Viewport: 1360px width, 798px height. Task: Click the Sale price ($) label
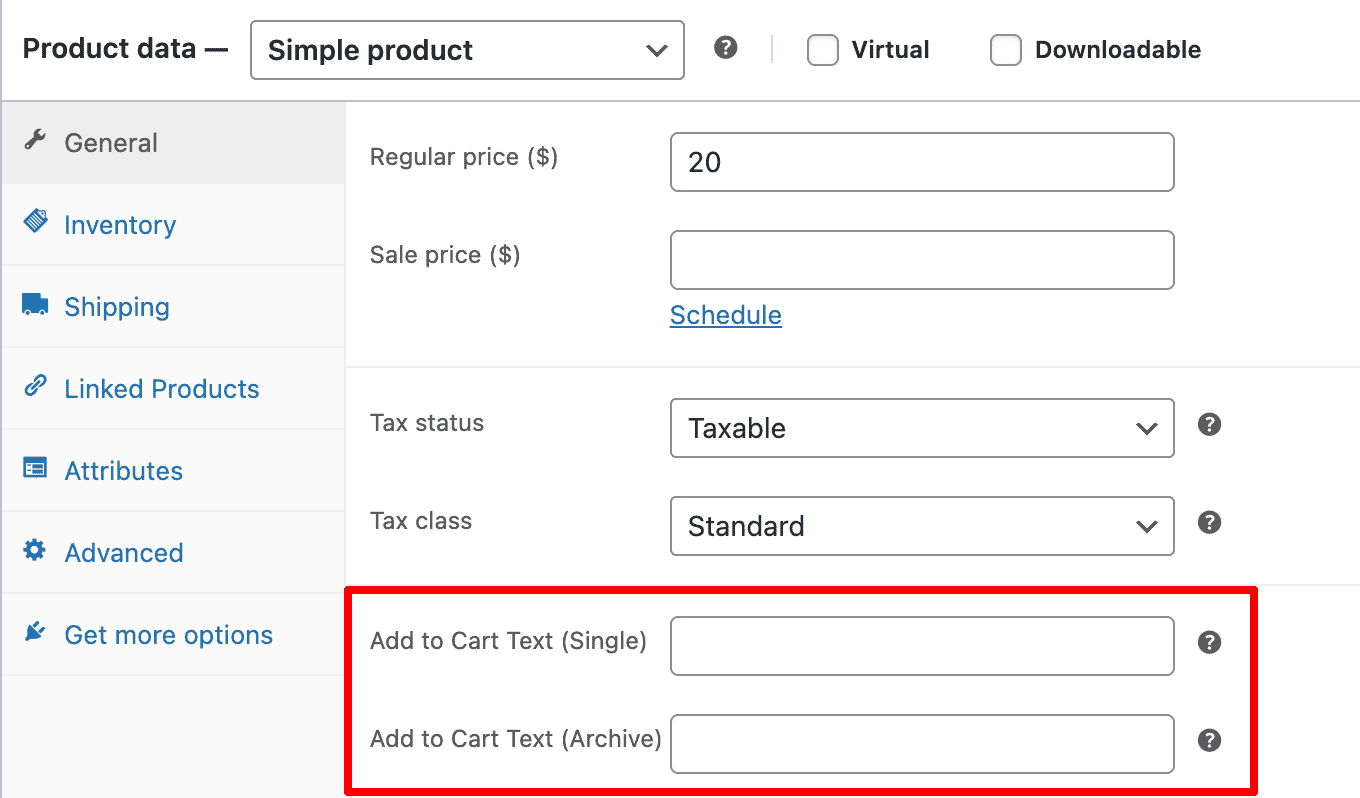coord(445,255)
